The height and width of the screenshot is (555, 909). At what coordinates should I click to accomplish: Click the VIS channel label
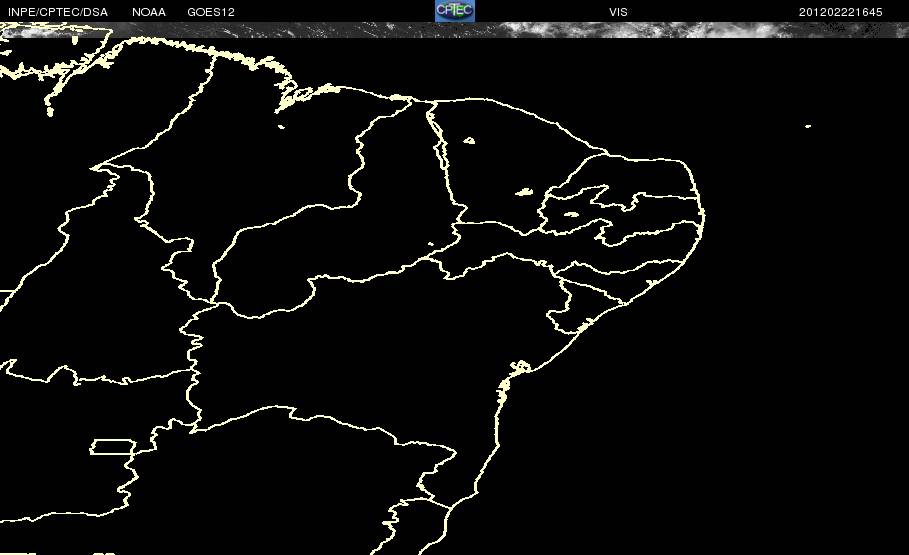pos(618,12)
